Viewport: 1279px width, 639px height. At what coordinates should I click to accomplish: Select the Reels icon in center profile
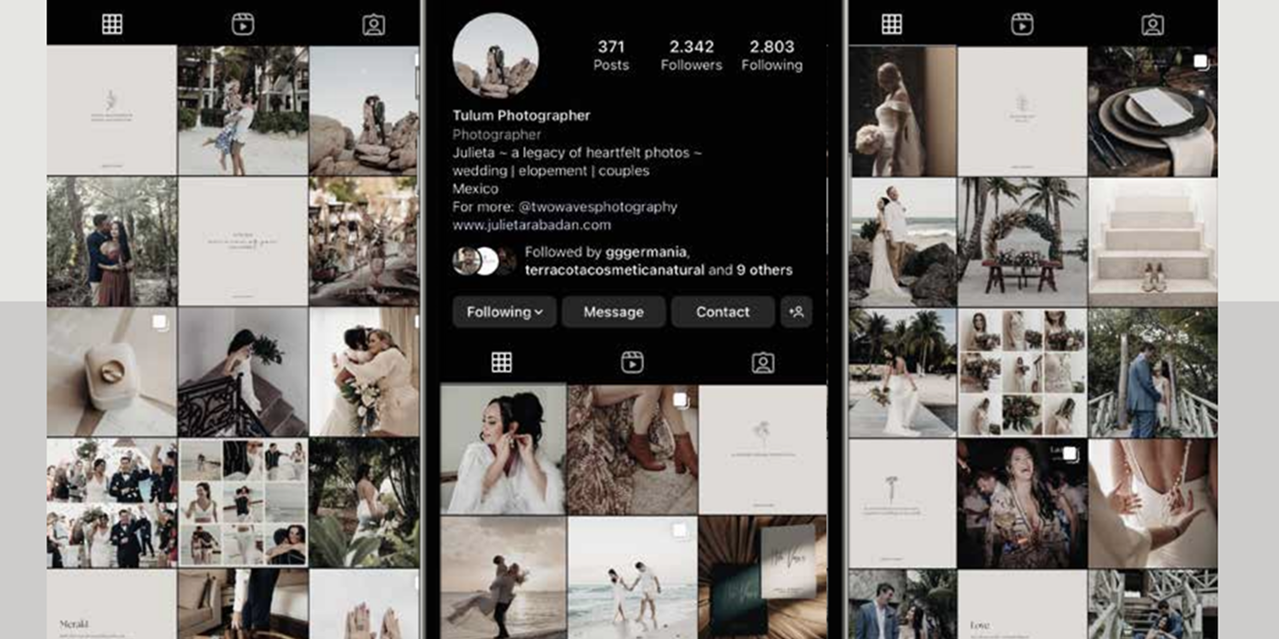point(632,362)
